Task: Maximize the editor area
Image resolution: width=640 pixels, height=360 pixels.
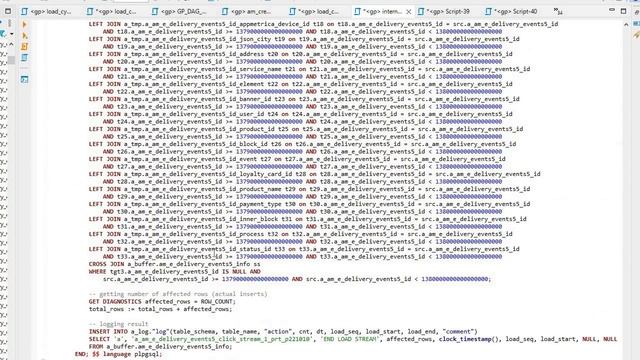Action: (623, 11)
